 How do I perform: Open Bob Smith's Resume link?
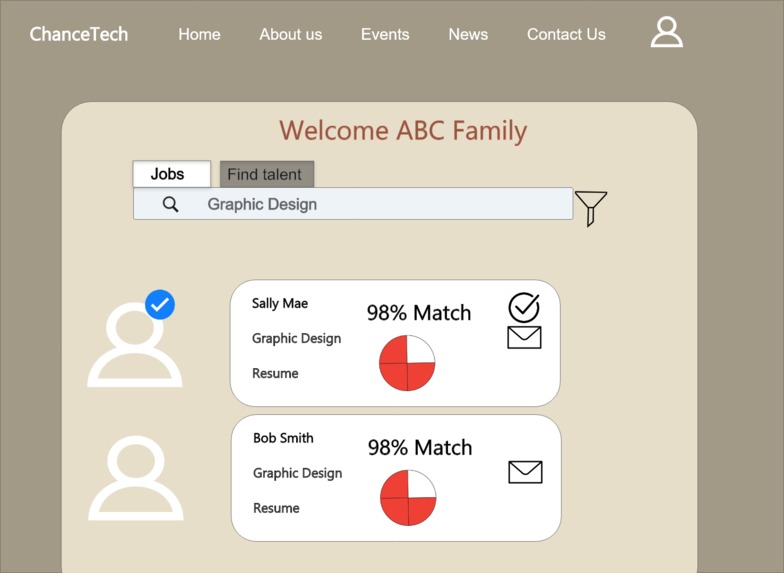click(x=276, y=508)
